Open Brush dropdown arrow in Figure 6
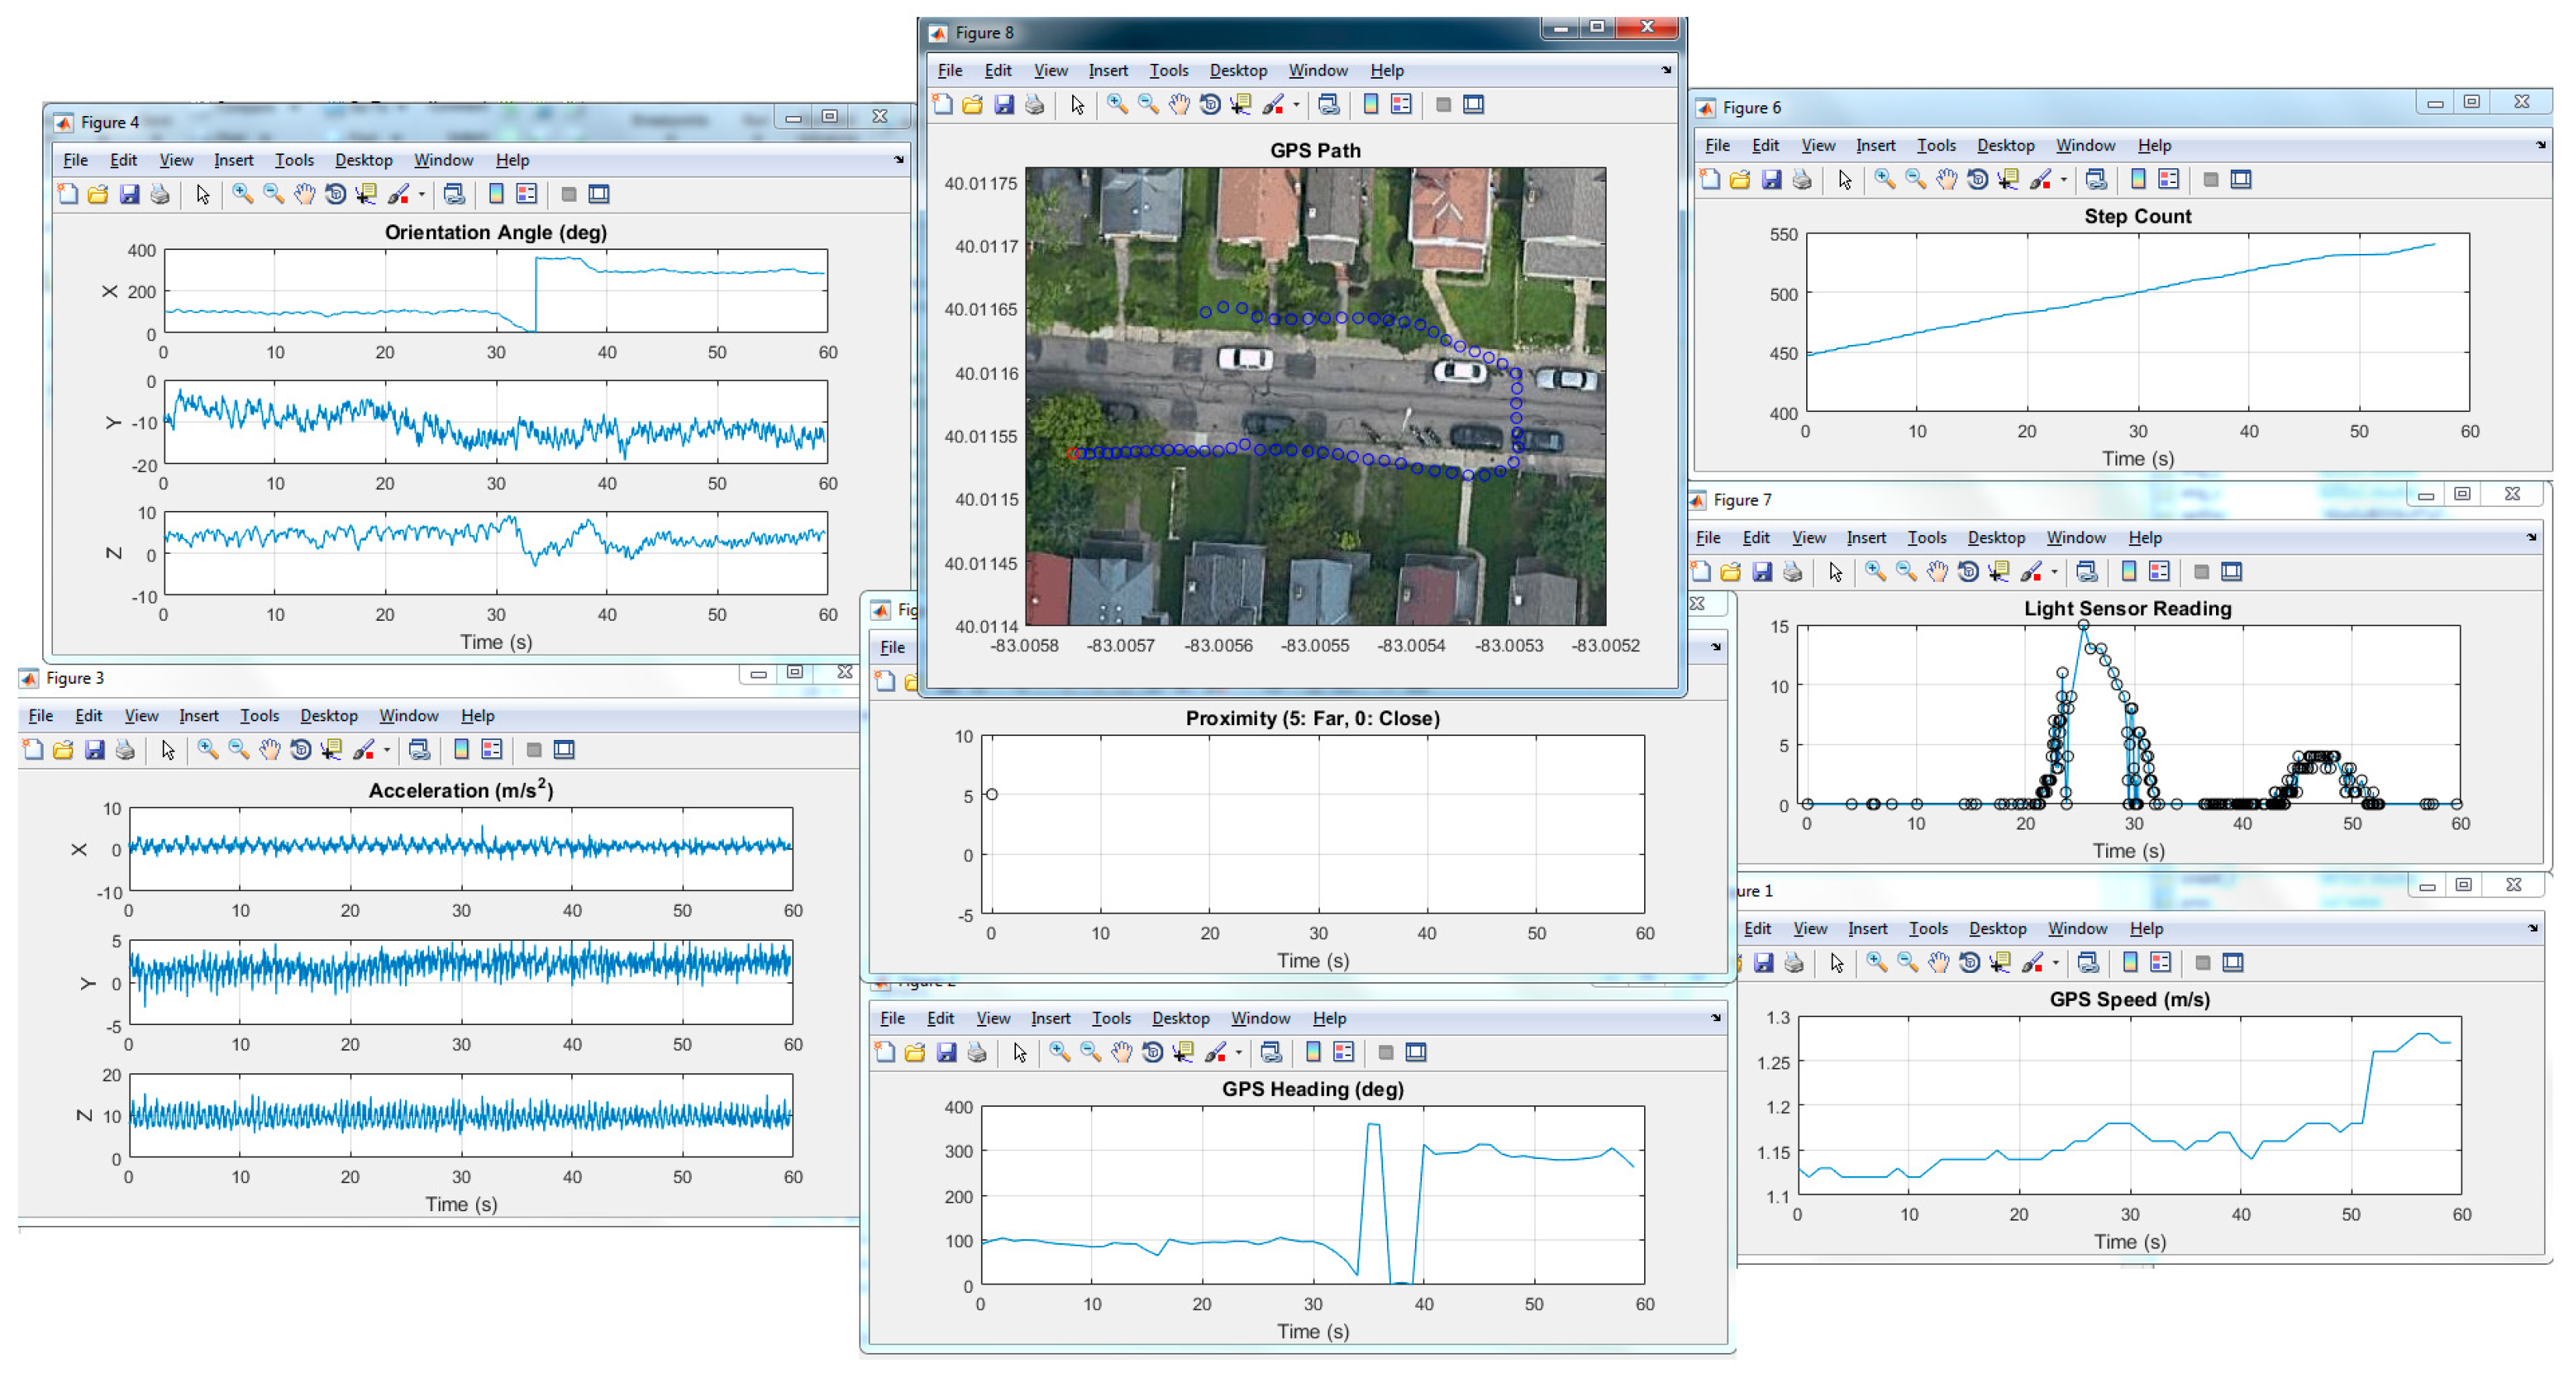Viewport: 2576px width, 1374px height. (2063, 179)
